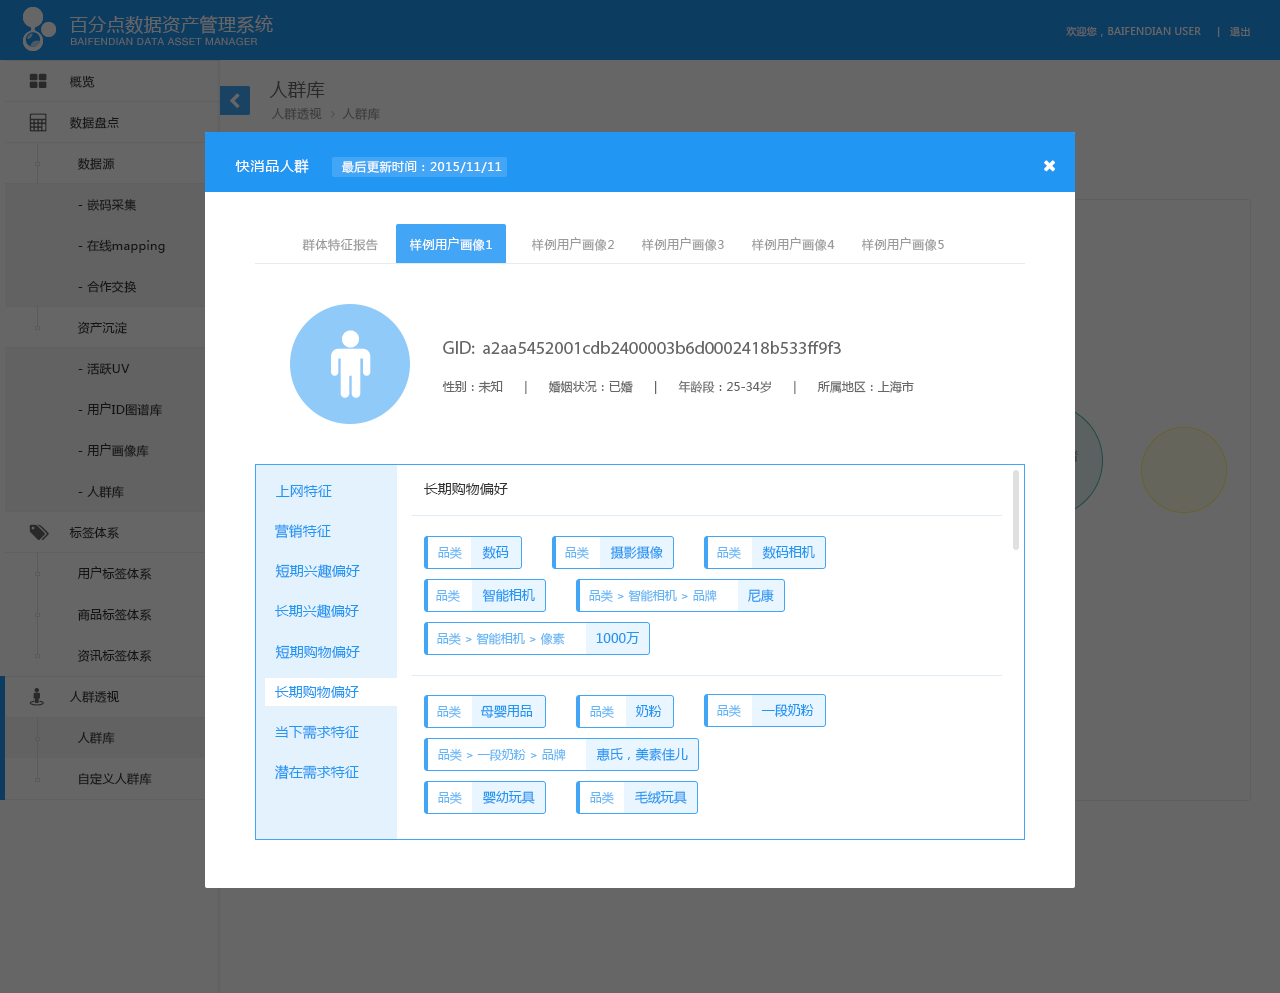Select 长期兴趣偏好 in the feature list

pos(317,611)
